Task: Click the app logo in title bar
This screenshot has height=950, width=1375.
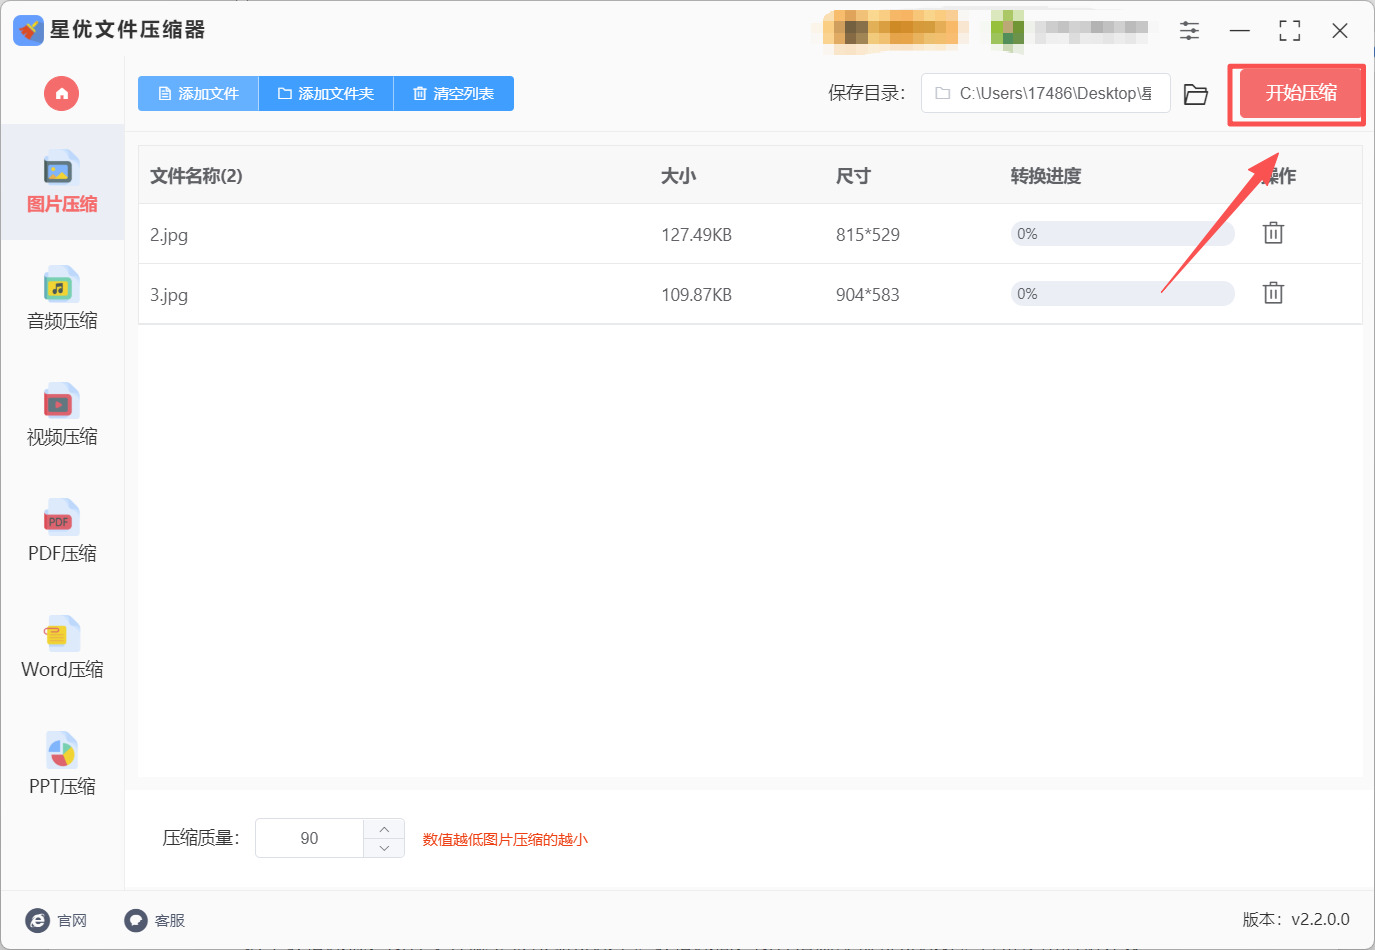Action: click(x=28, y=30)
